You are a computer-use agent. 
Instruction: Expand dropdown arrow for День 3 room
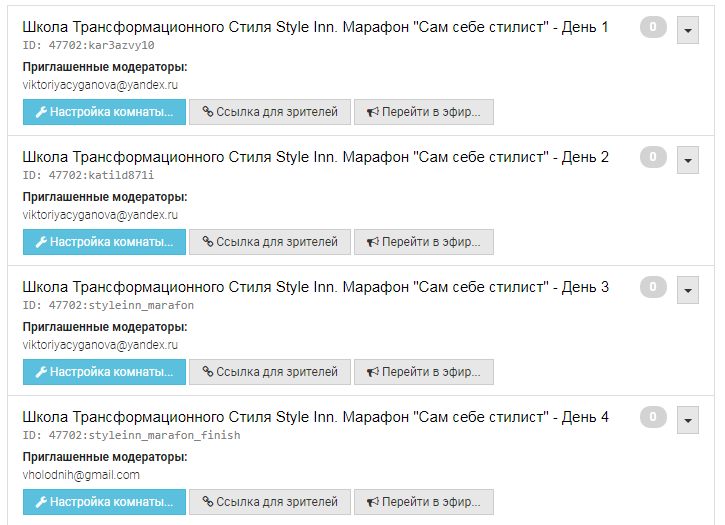[687, 290]
